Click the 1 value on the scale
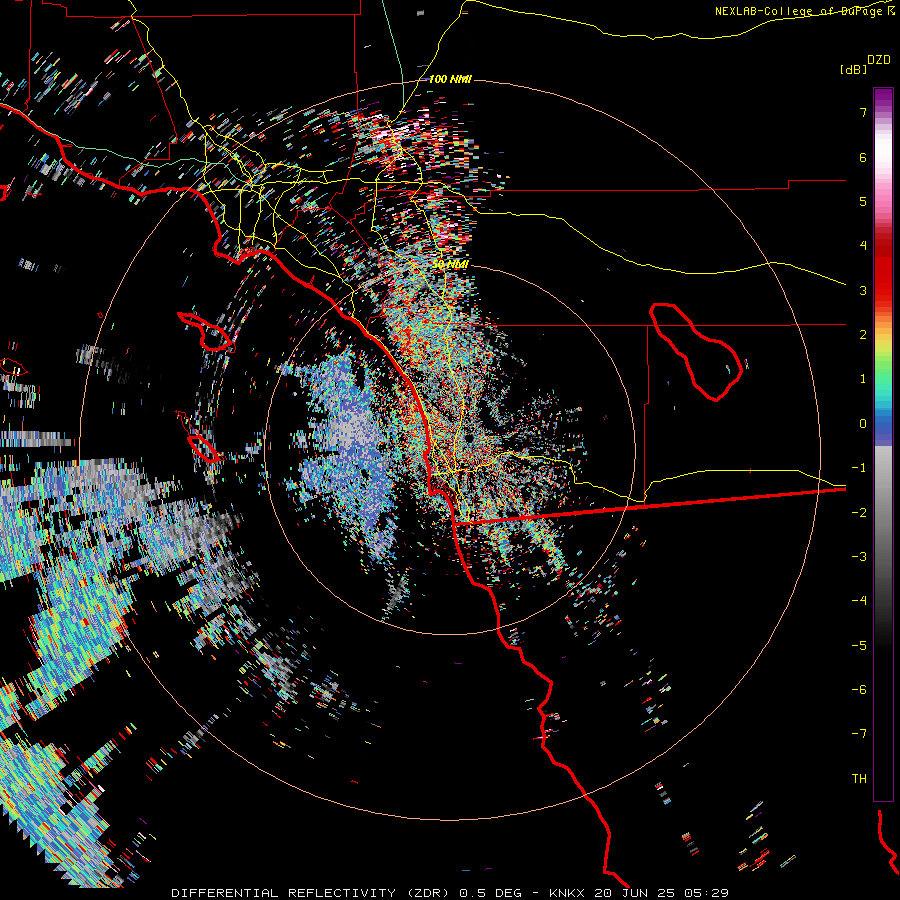This screenshot has height=900, width=900. (x=863, y=379)
